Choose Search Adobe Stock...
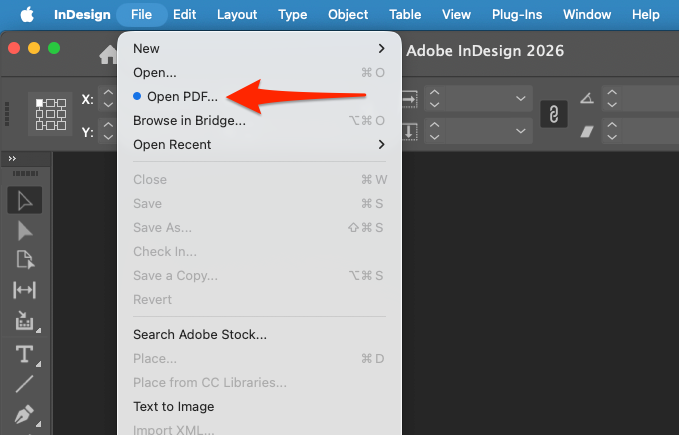This screenshot has width=679, height=435. click(x=200, y=334)
